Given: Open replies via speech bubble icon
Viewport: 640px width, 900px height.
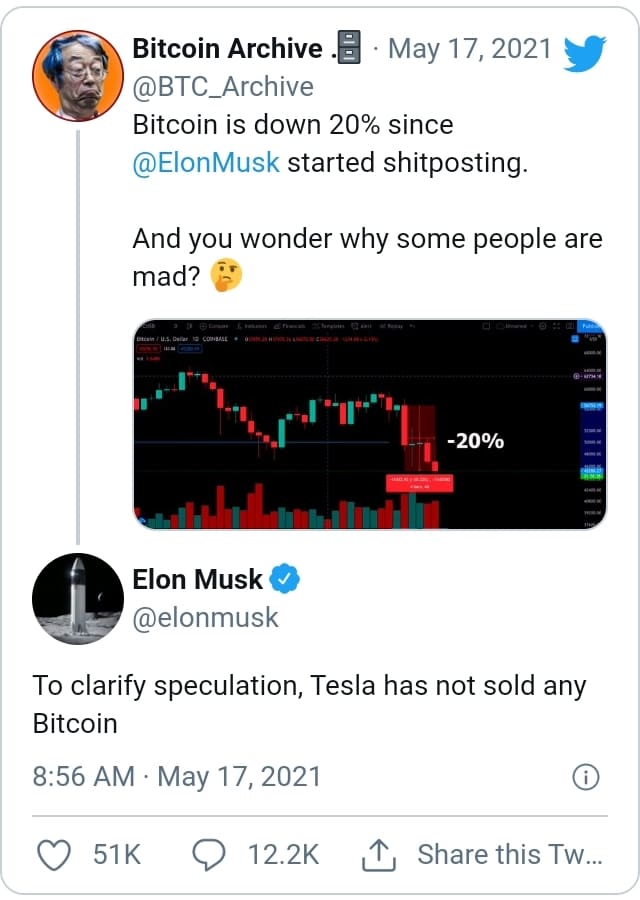Looking at the screenshot, I should pyautogui.click(x=208, y=855).
